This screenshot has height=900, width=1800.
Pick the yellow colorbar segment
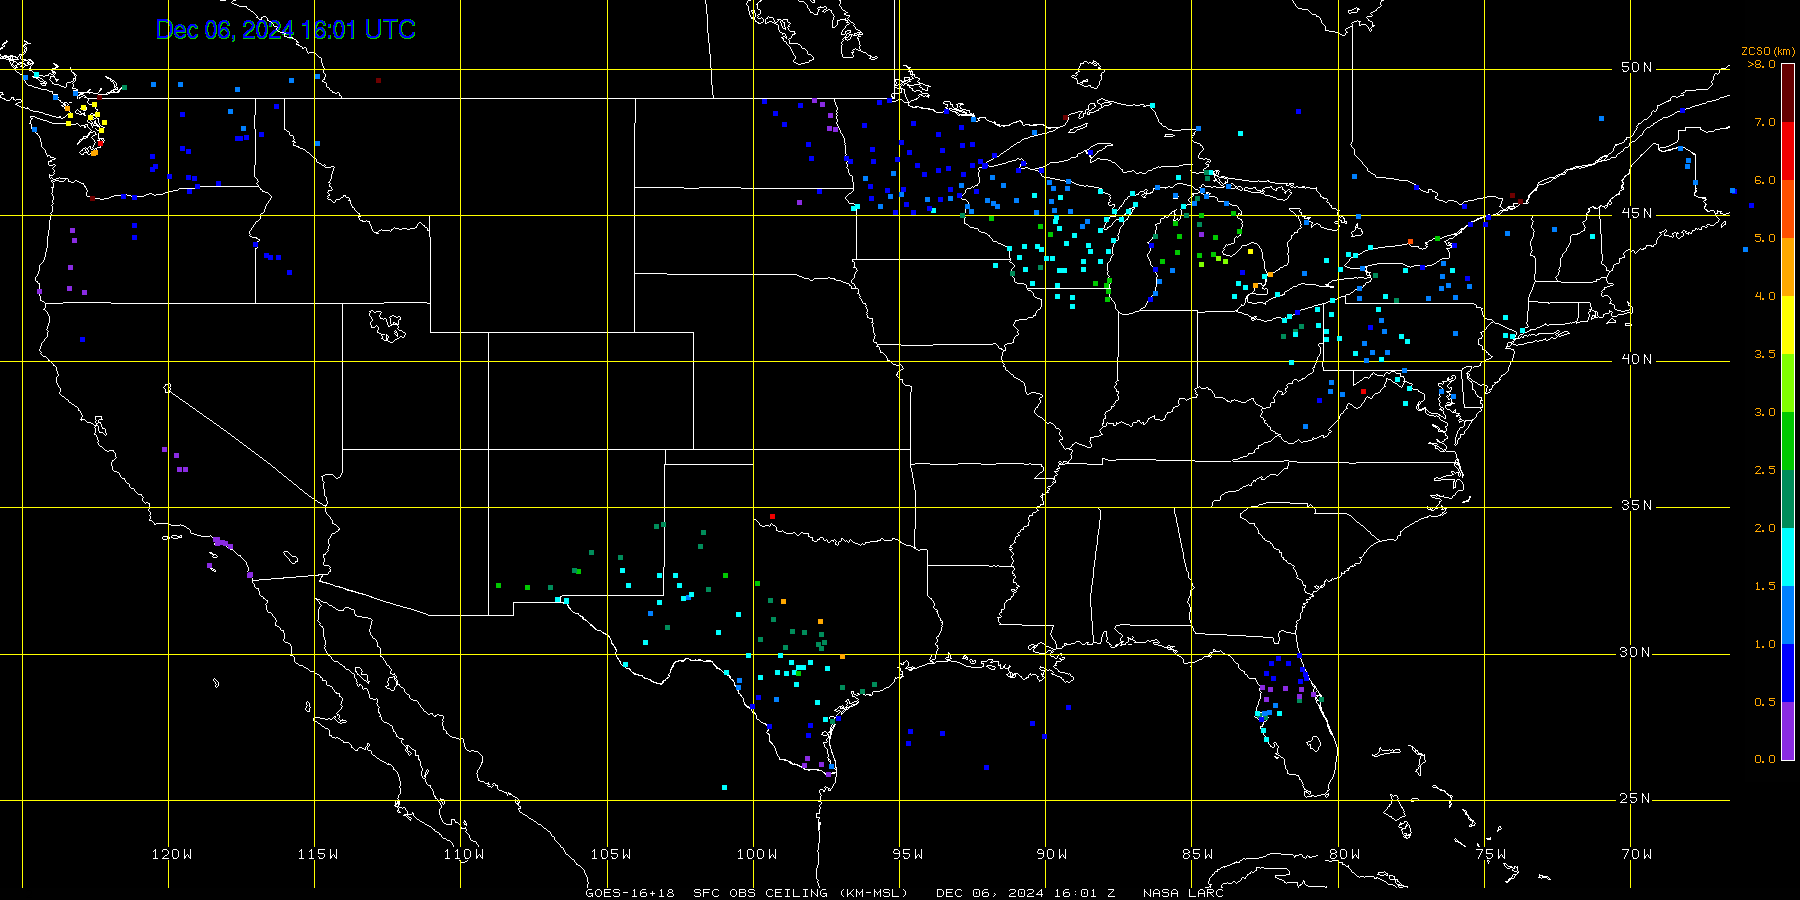click(x=1788, y=324)
